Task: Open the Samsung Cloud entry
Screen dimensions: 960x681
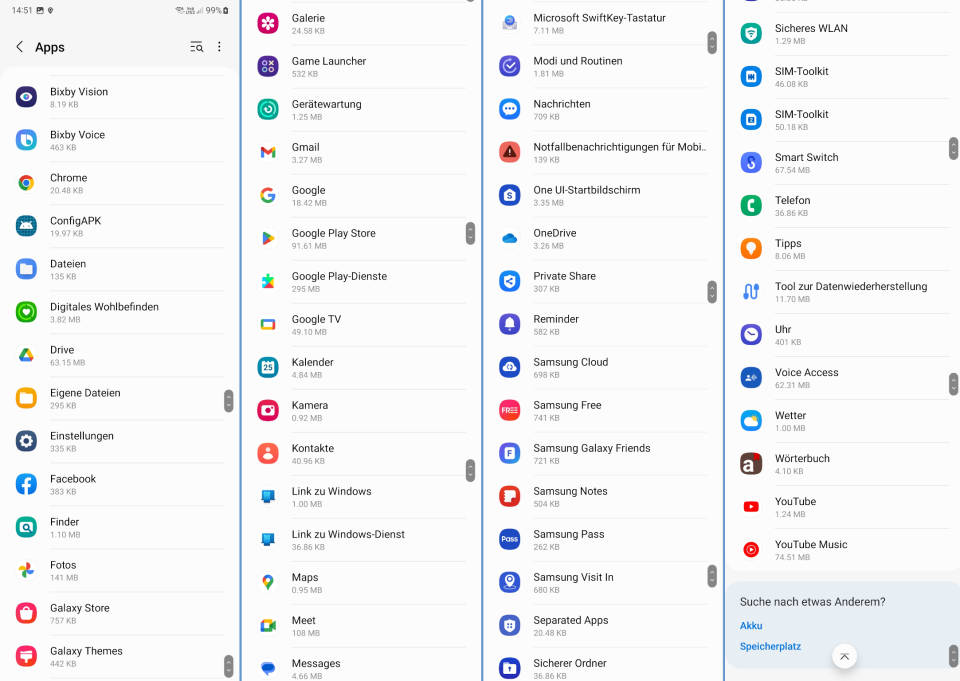Action: (603, 367)
